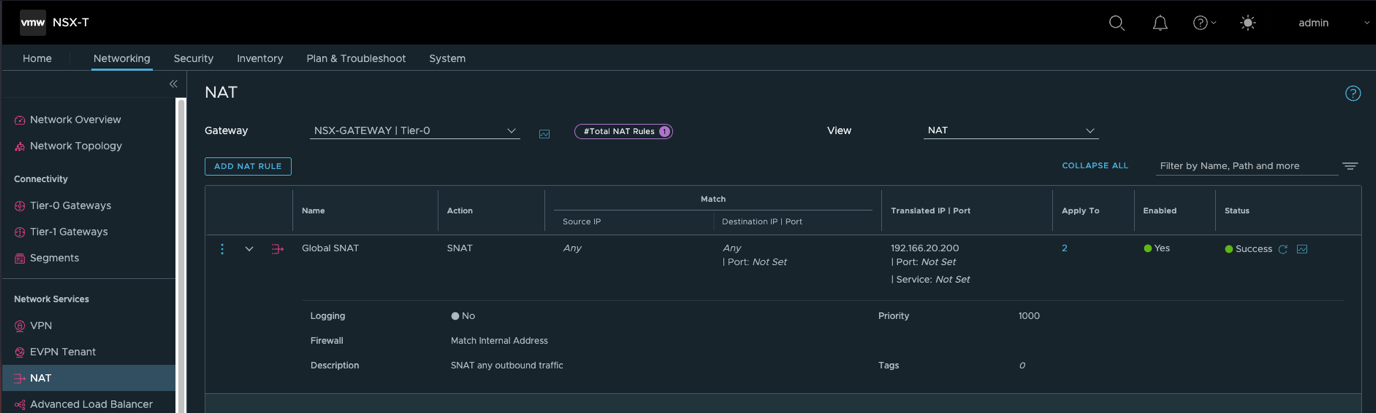Click the Enabled Yes value
The image size is (1376, 413).
pyautogui.click(x=1162, y=248)
